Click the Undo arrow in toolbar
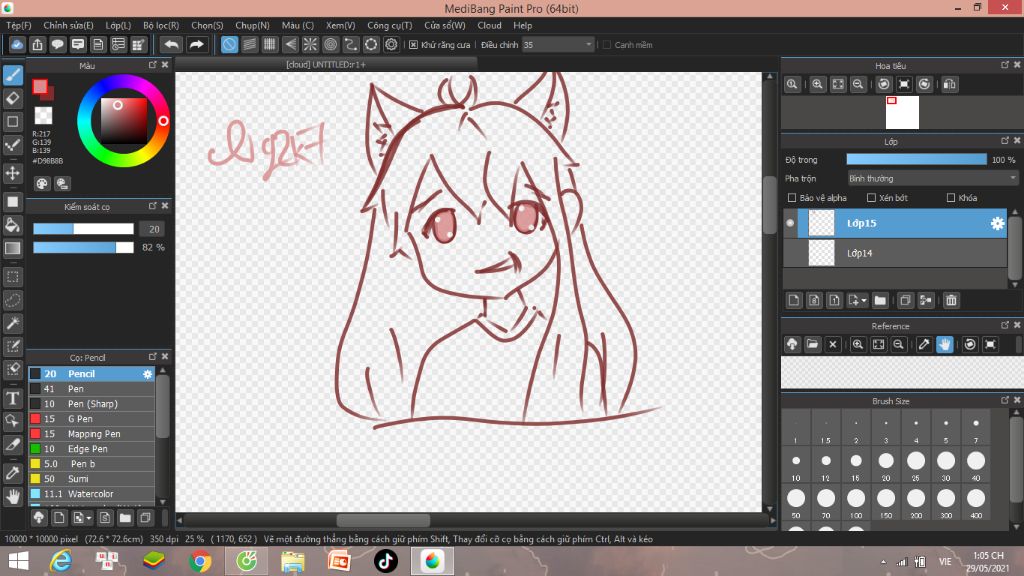 (171, 44)
